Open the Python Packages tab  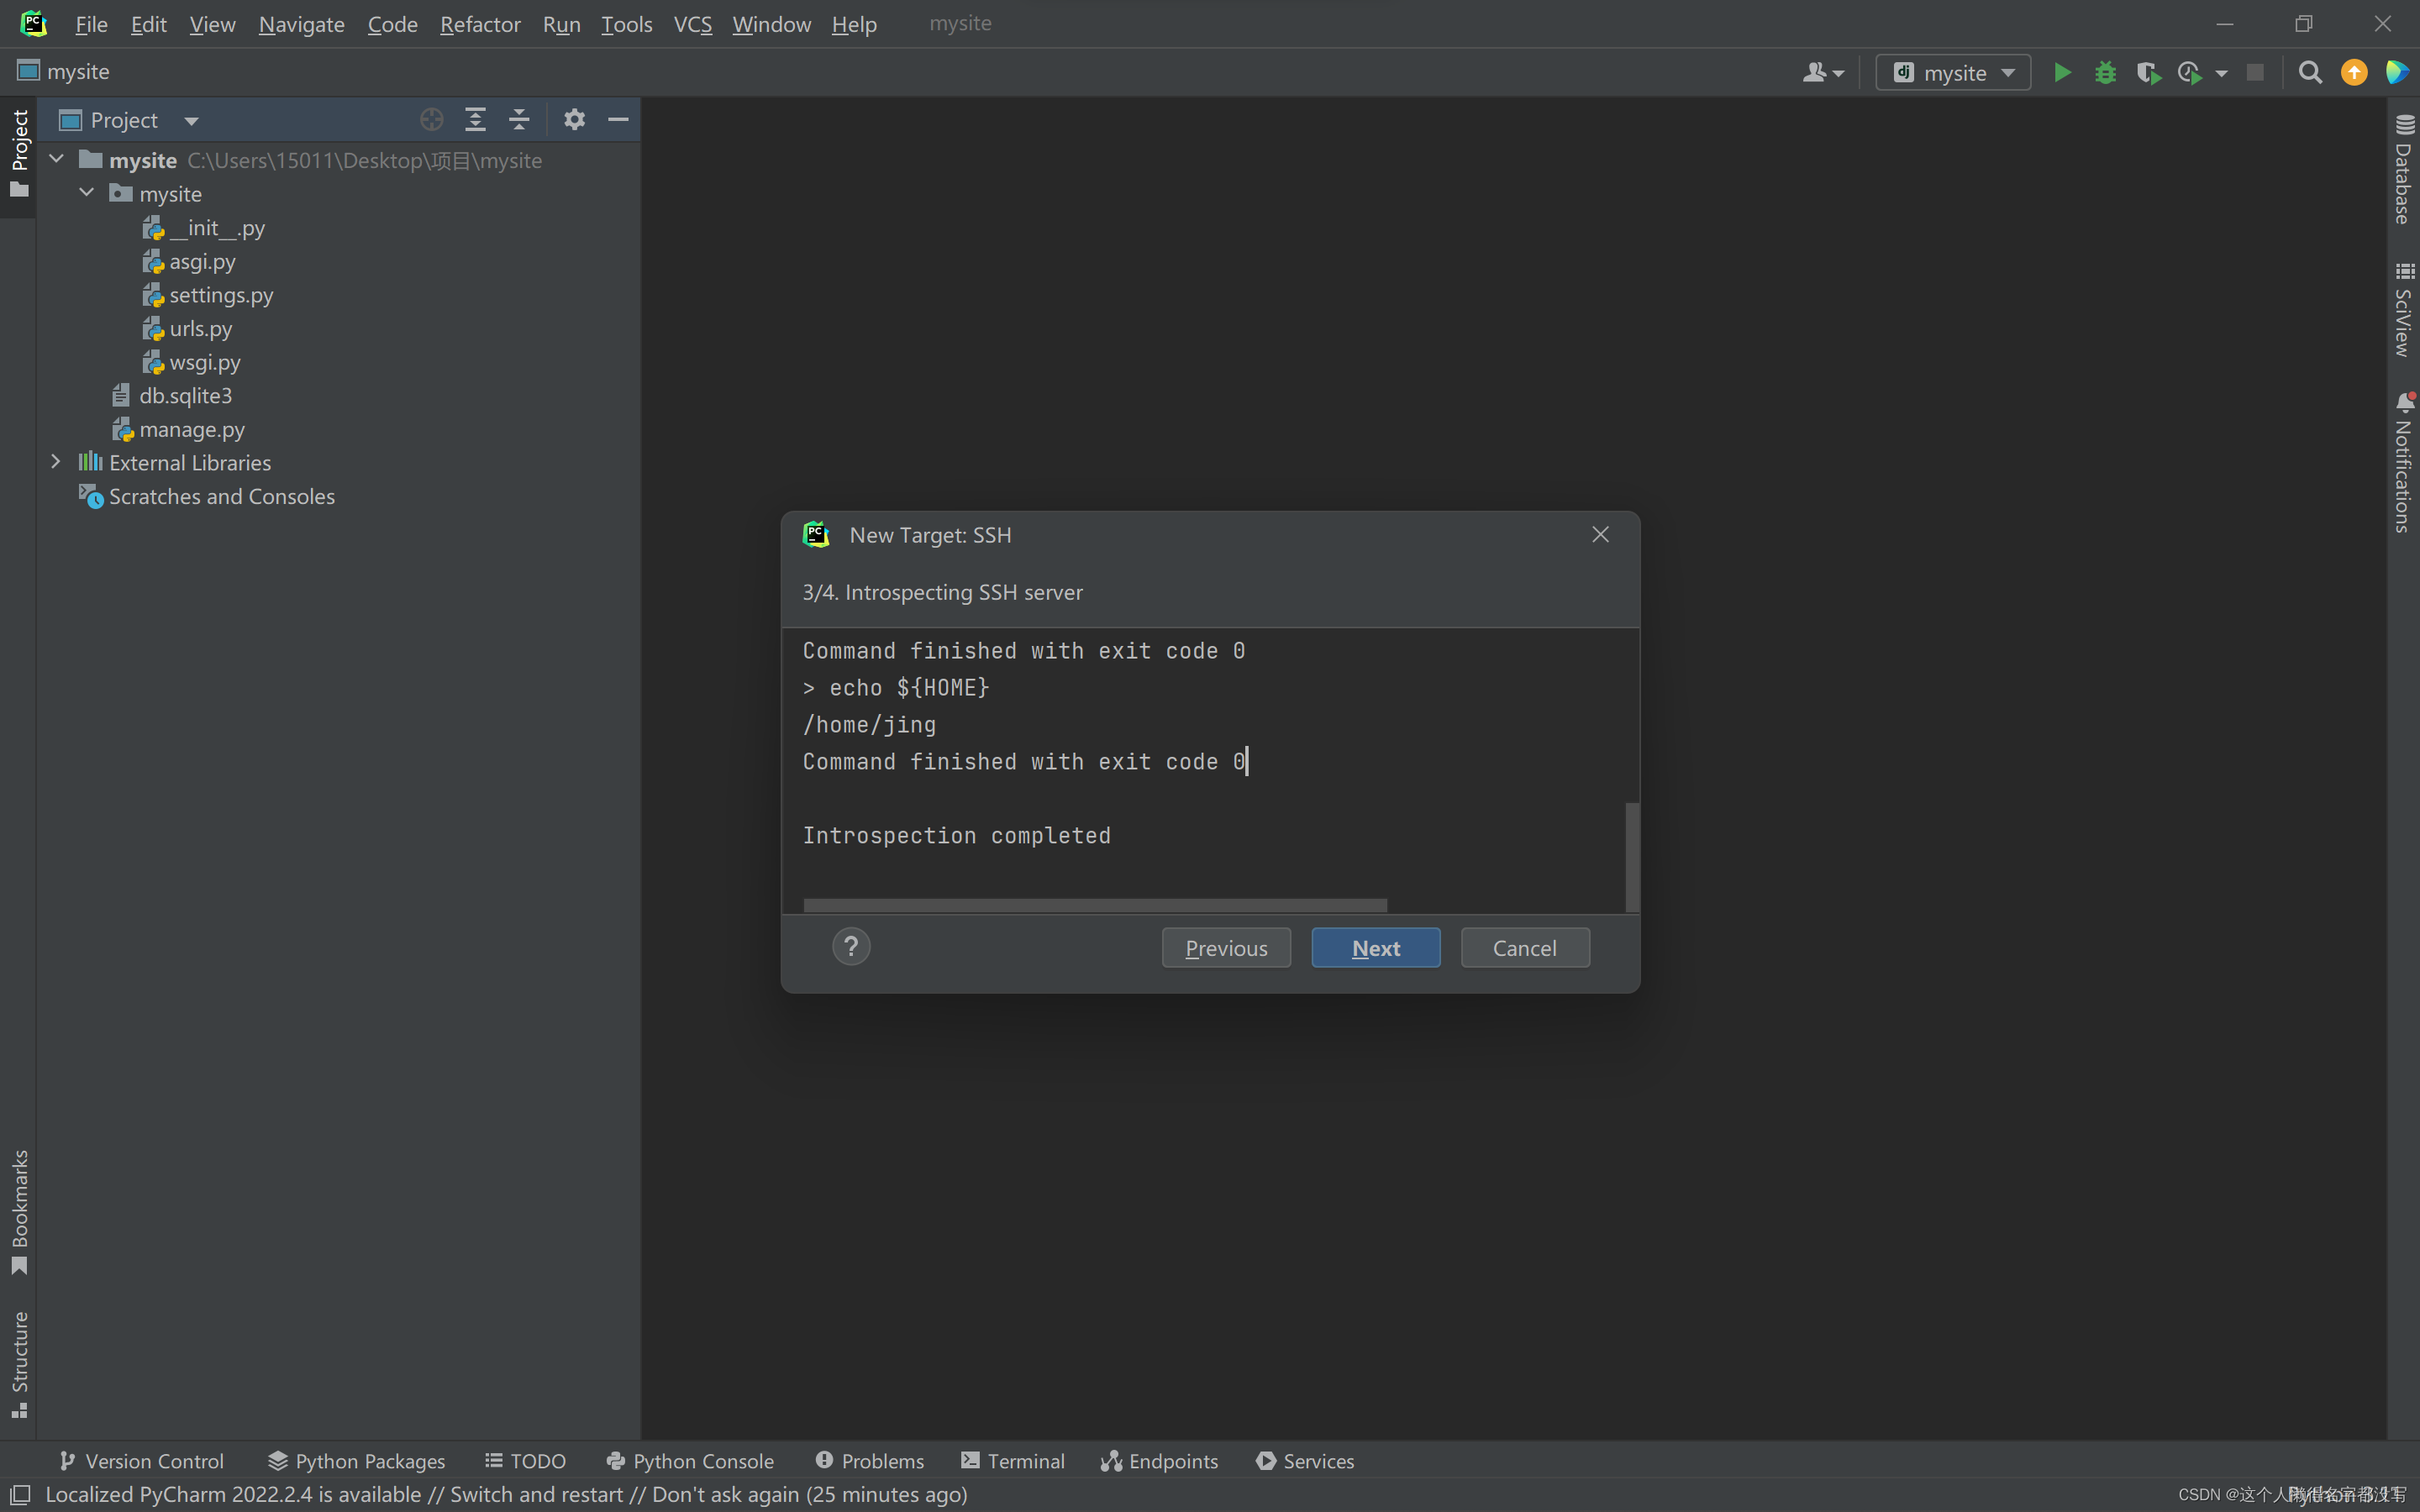(355, 1460)
